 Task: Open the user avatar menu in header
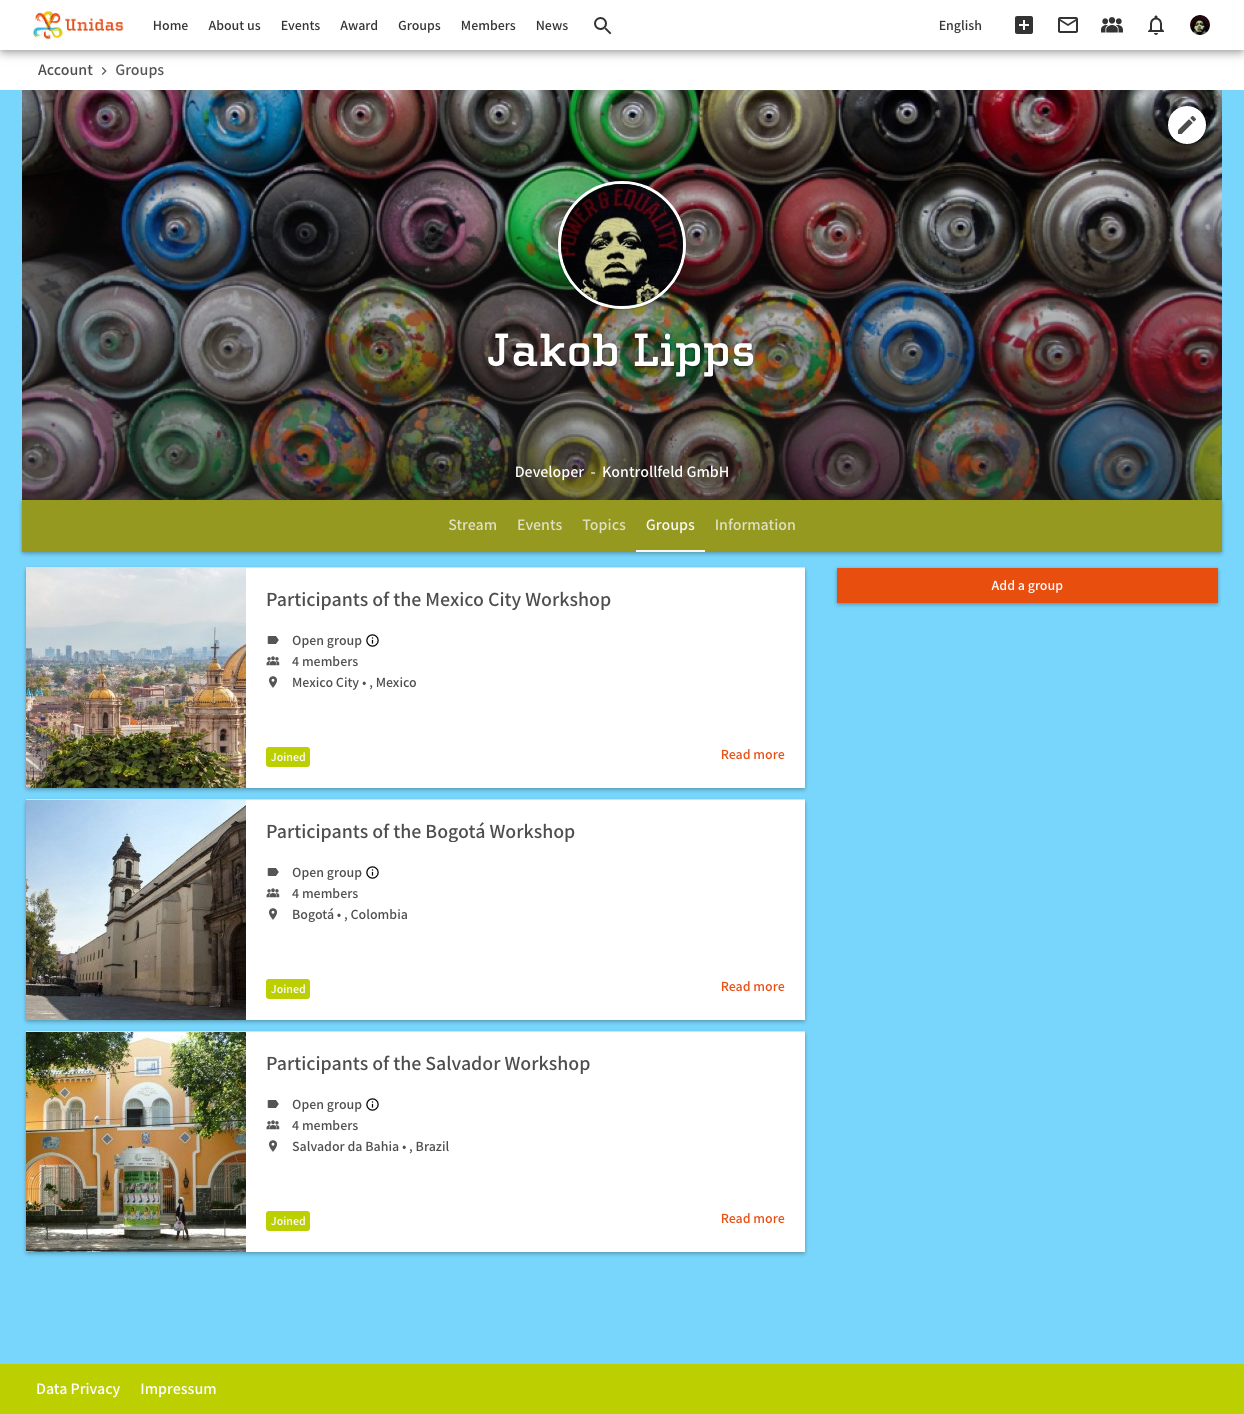pyautogui.click(x=1200, y=26)
